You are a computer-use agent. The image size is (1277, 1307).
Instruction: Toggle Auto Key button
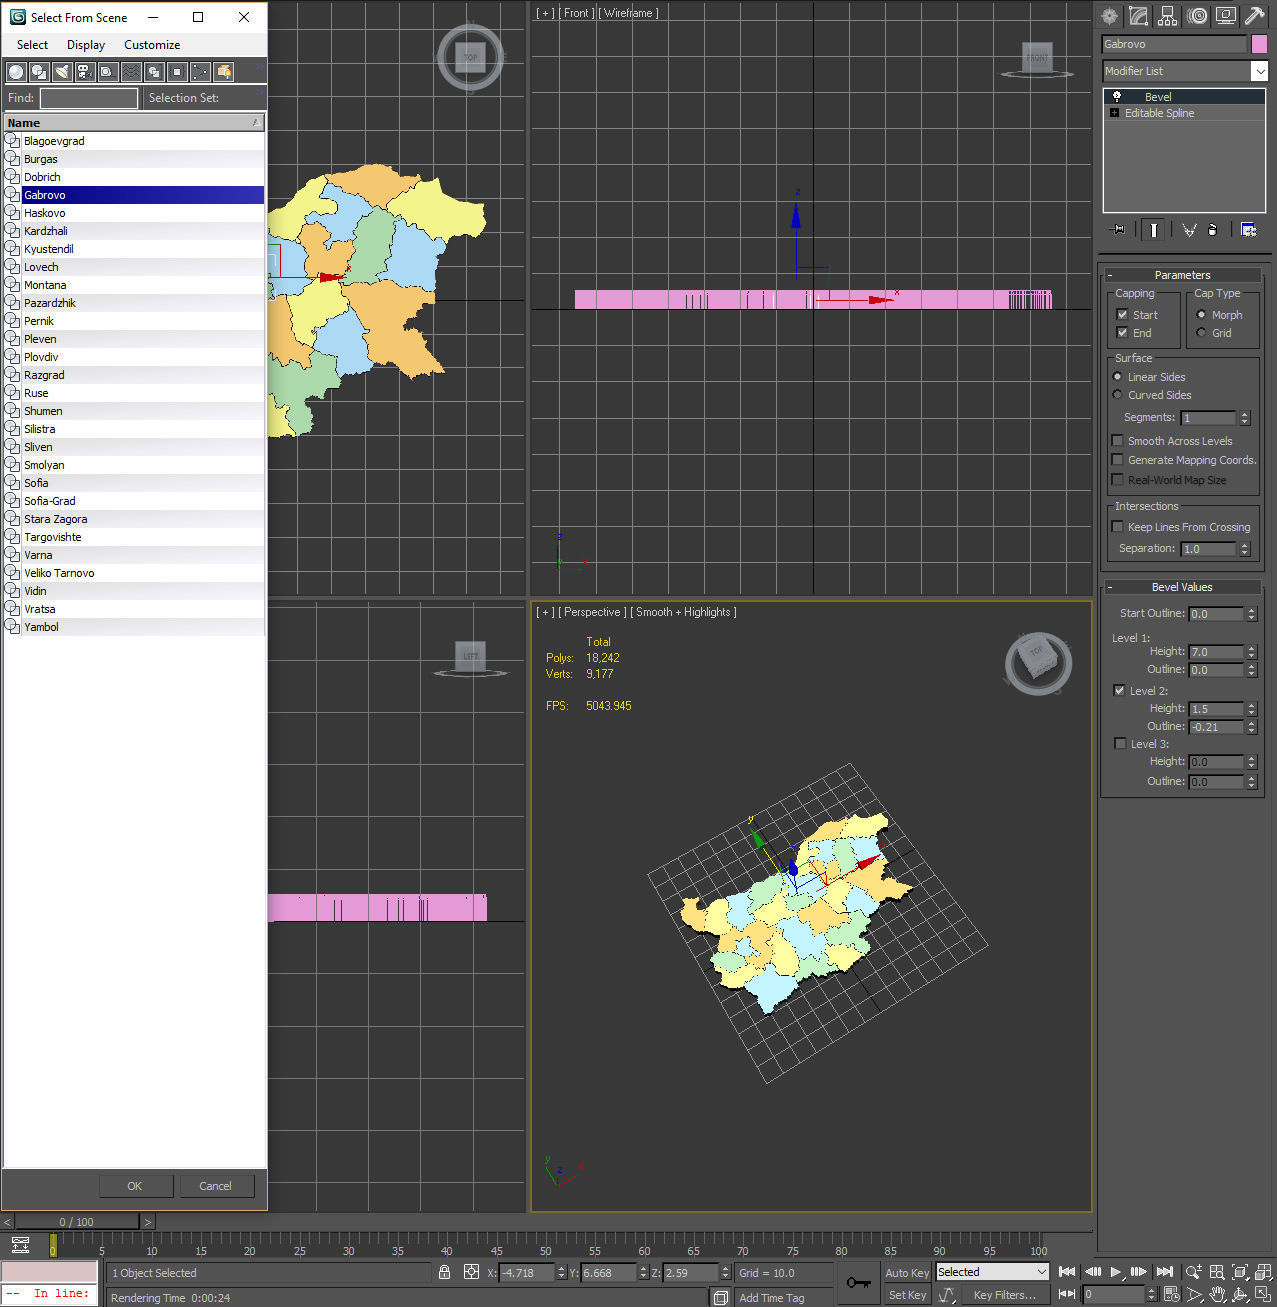pyautogui.click(x=907, y=1273)
